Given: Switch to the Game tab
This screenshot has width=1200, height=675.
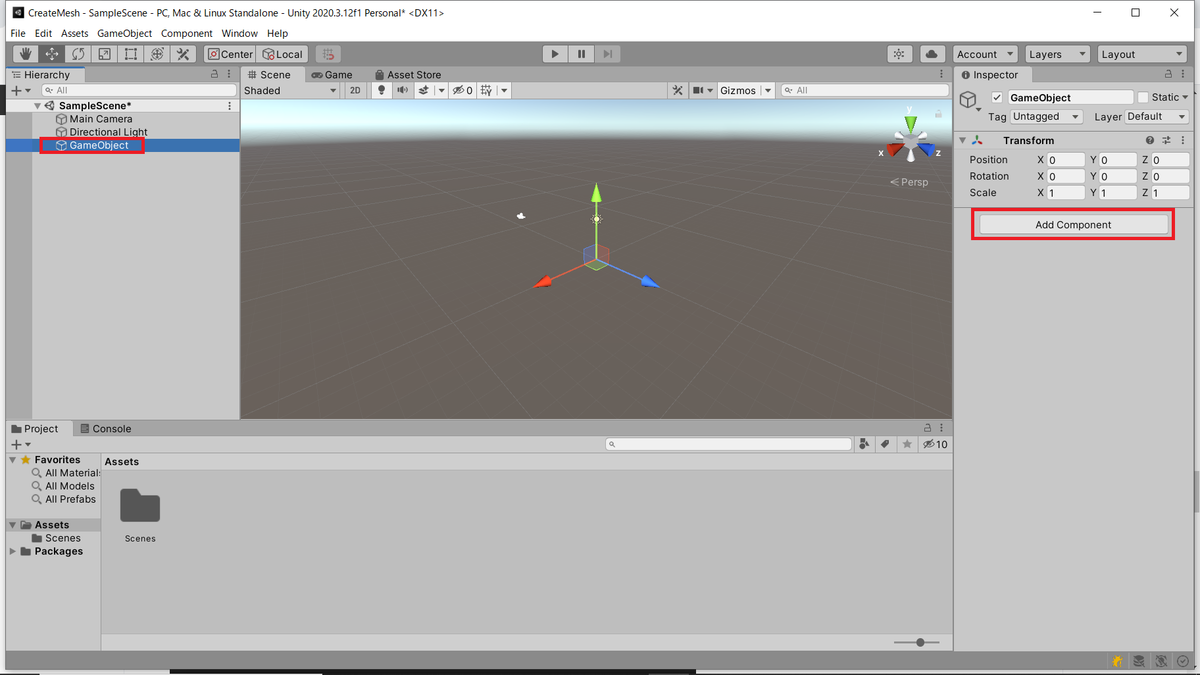Looking at the screenshot, I should 331,75.
